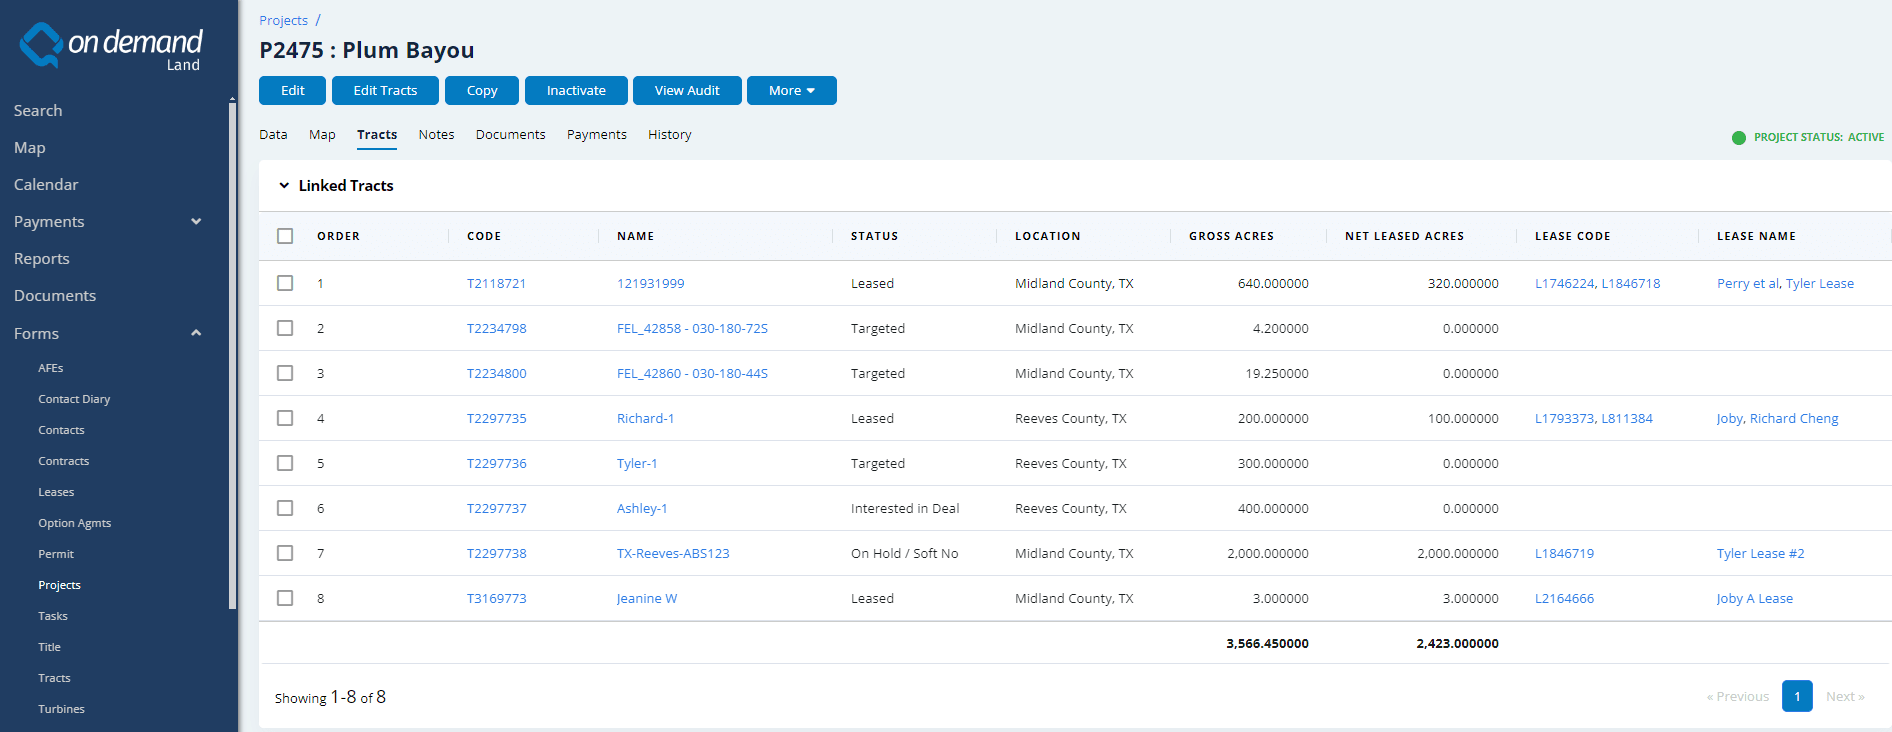Image resolution: width=1892 pixels, height=732 pixels.
Task: Open lease code L2164666 link
Action: click(x=1564, y=598)
